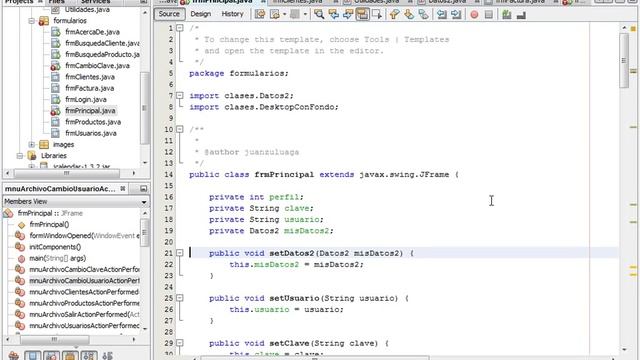Open the History view
640x360 pixels.
[x=232, y=14]
